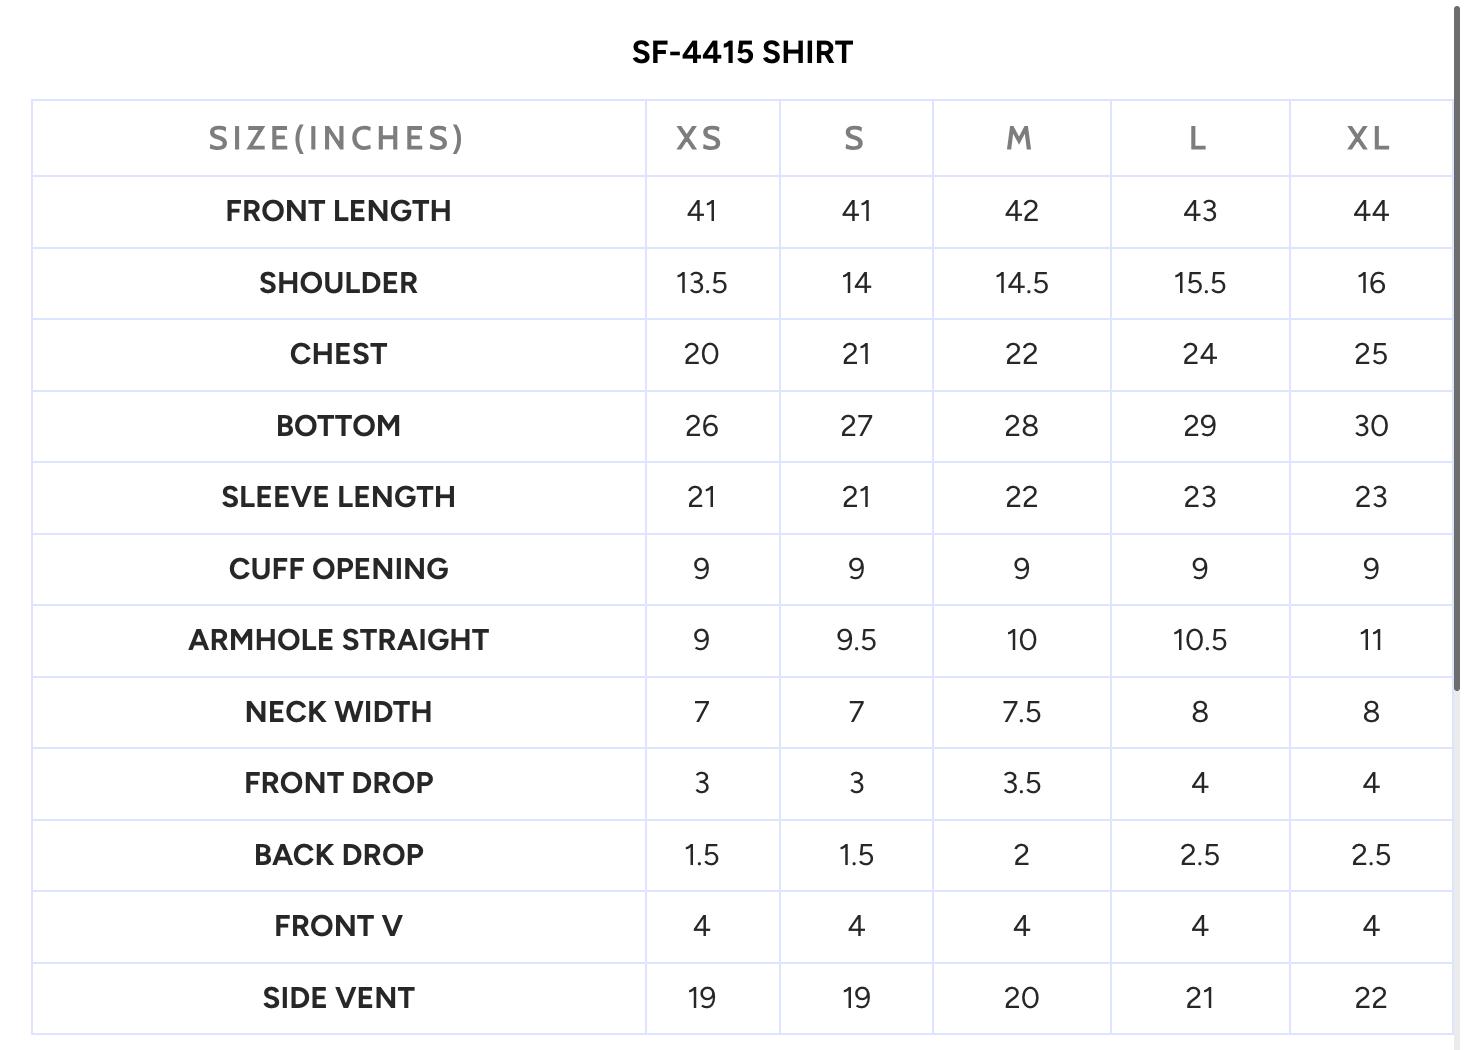This screenshot has height=1050, width=1473.
Task: Click the XL front length value 44
Action: (x=1370, y=211)
